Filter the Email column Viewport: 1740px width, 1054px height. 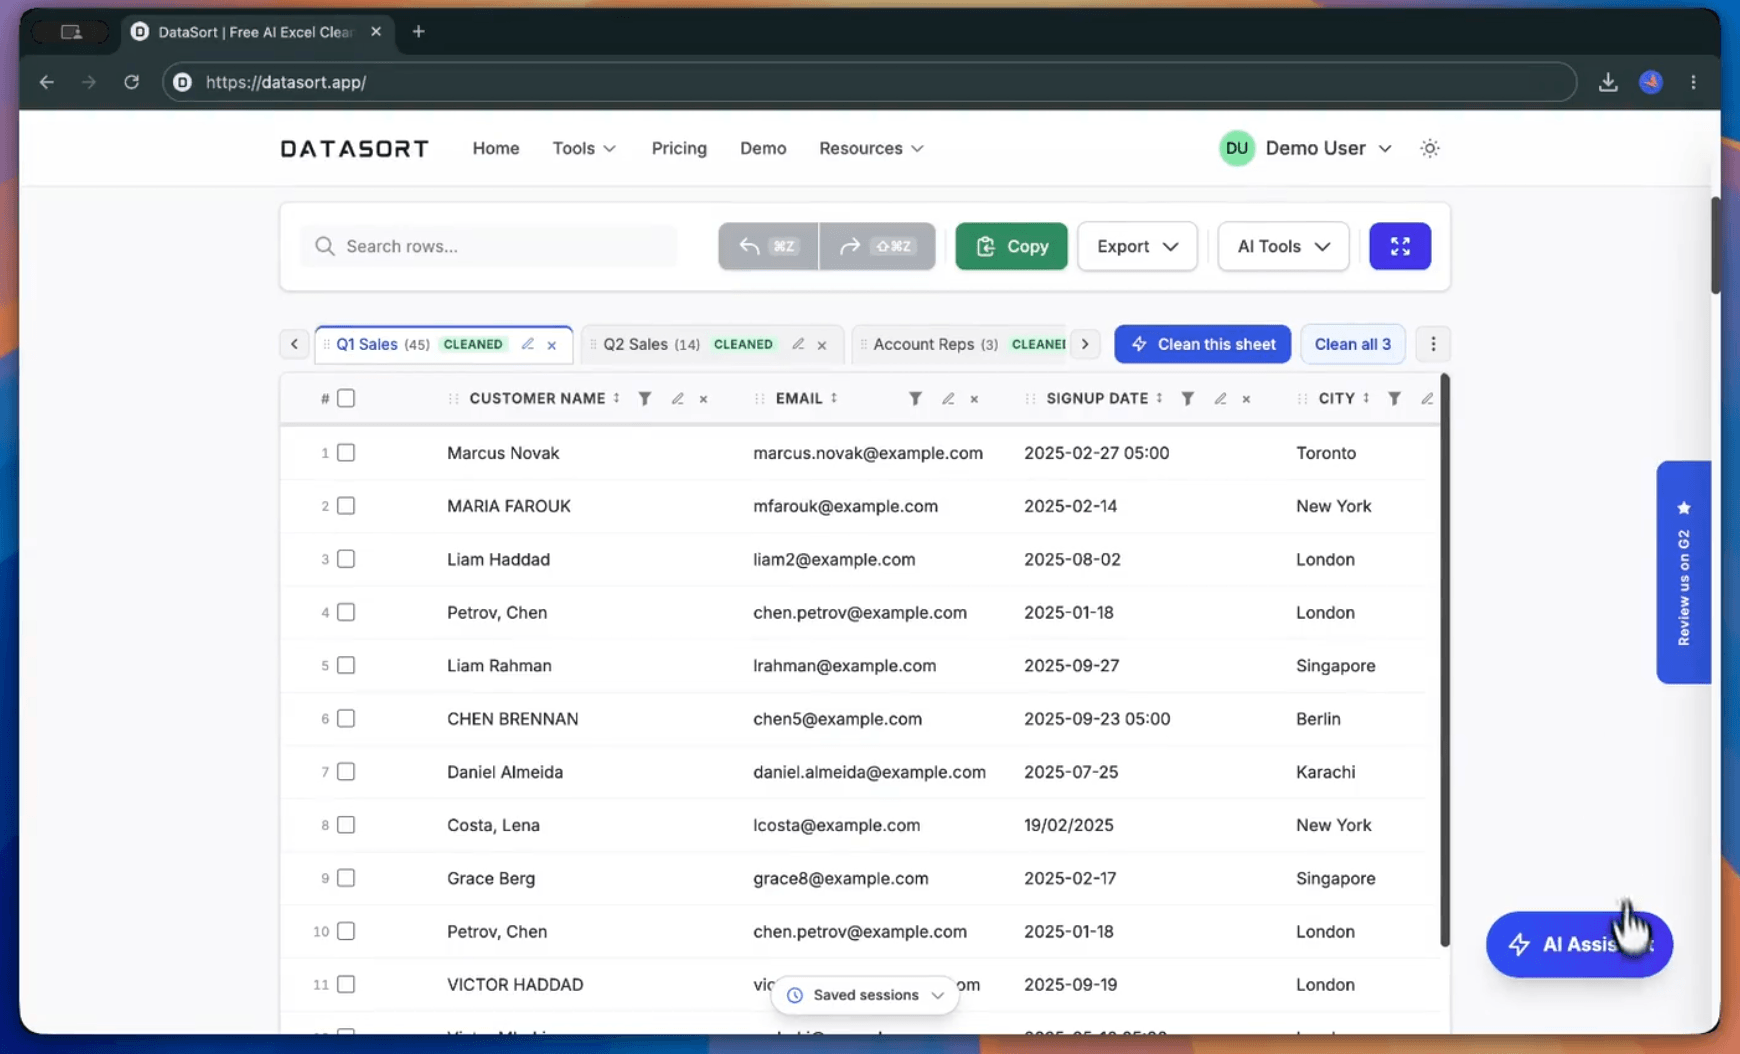click(x=915, y=398)
